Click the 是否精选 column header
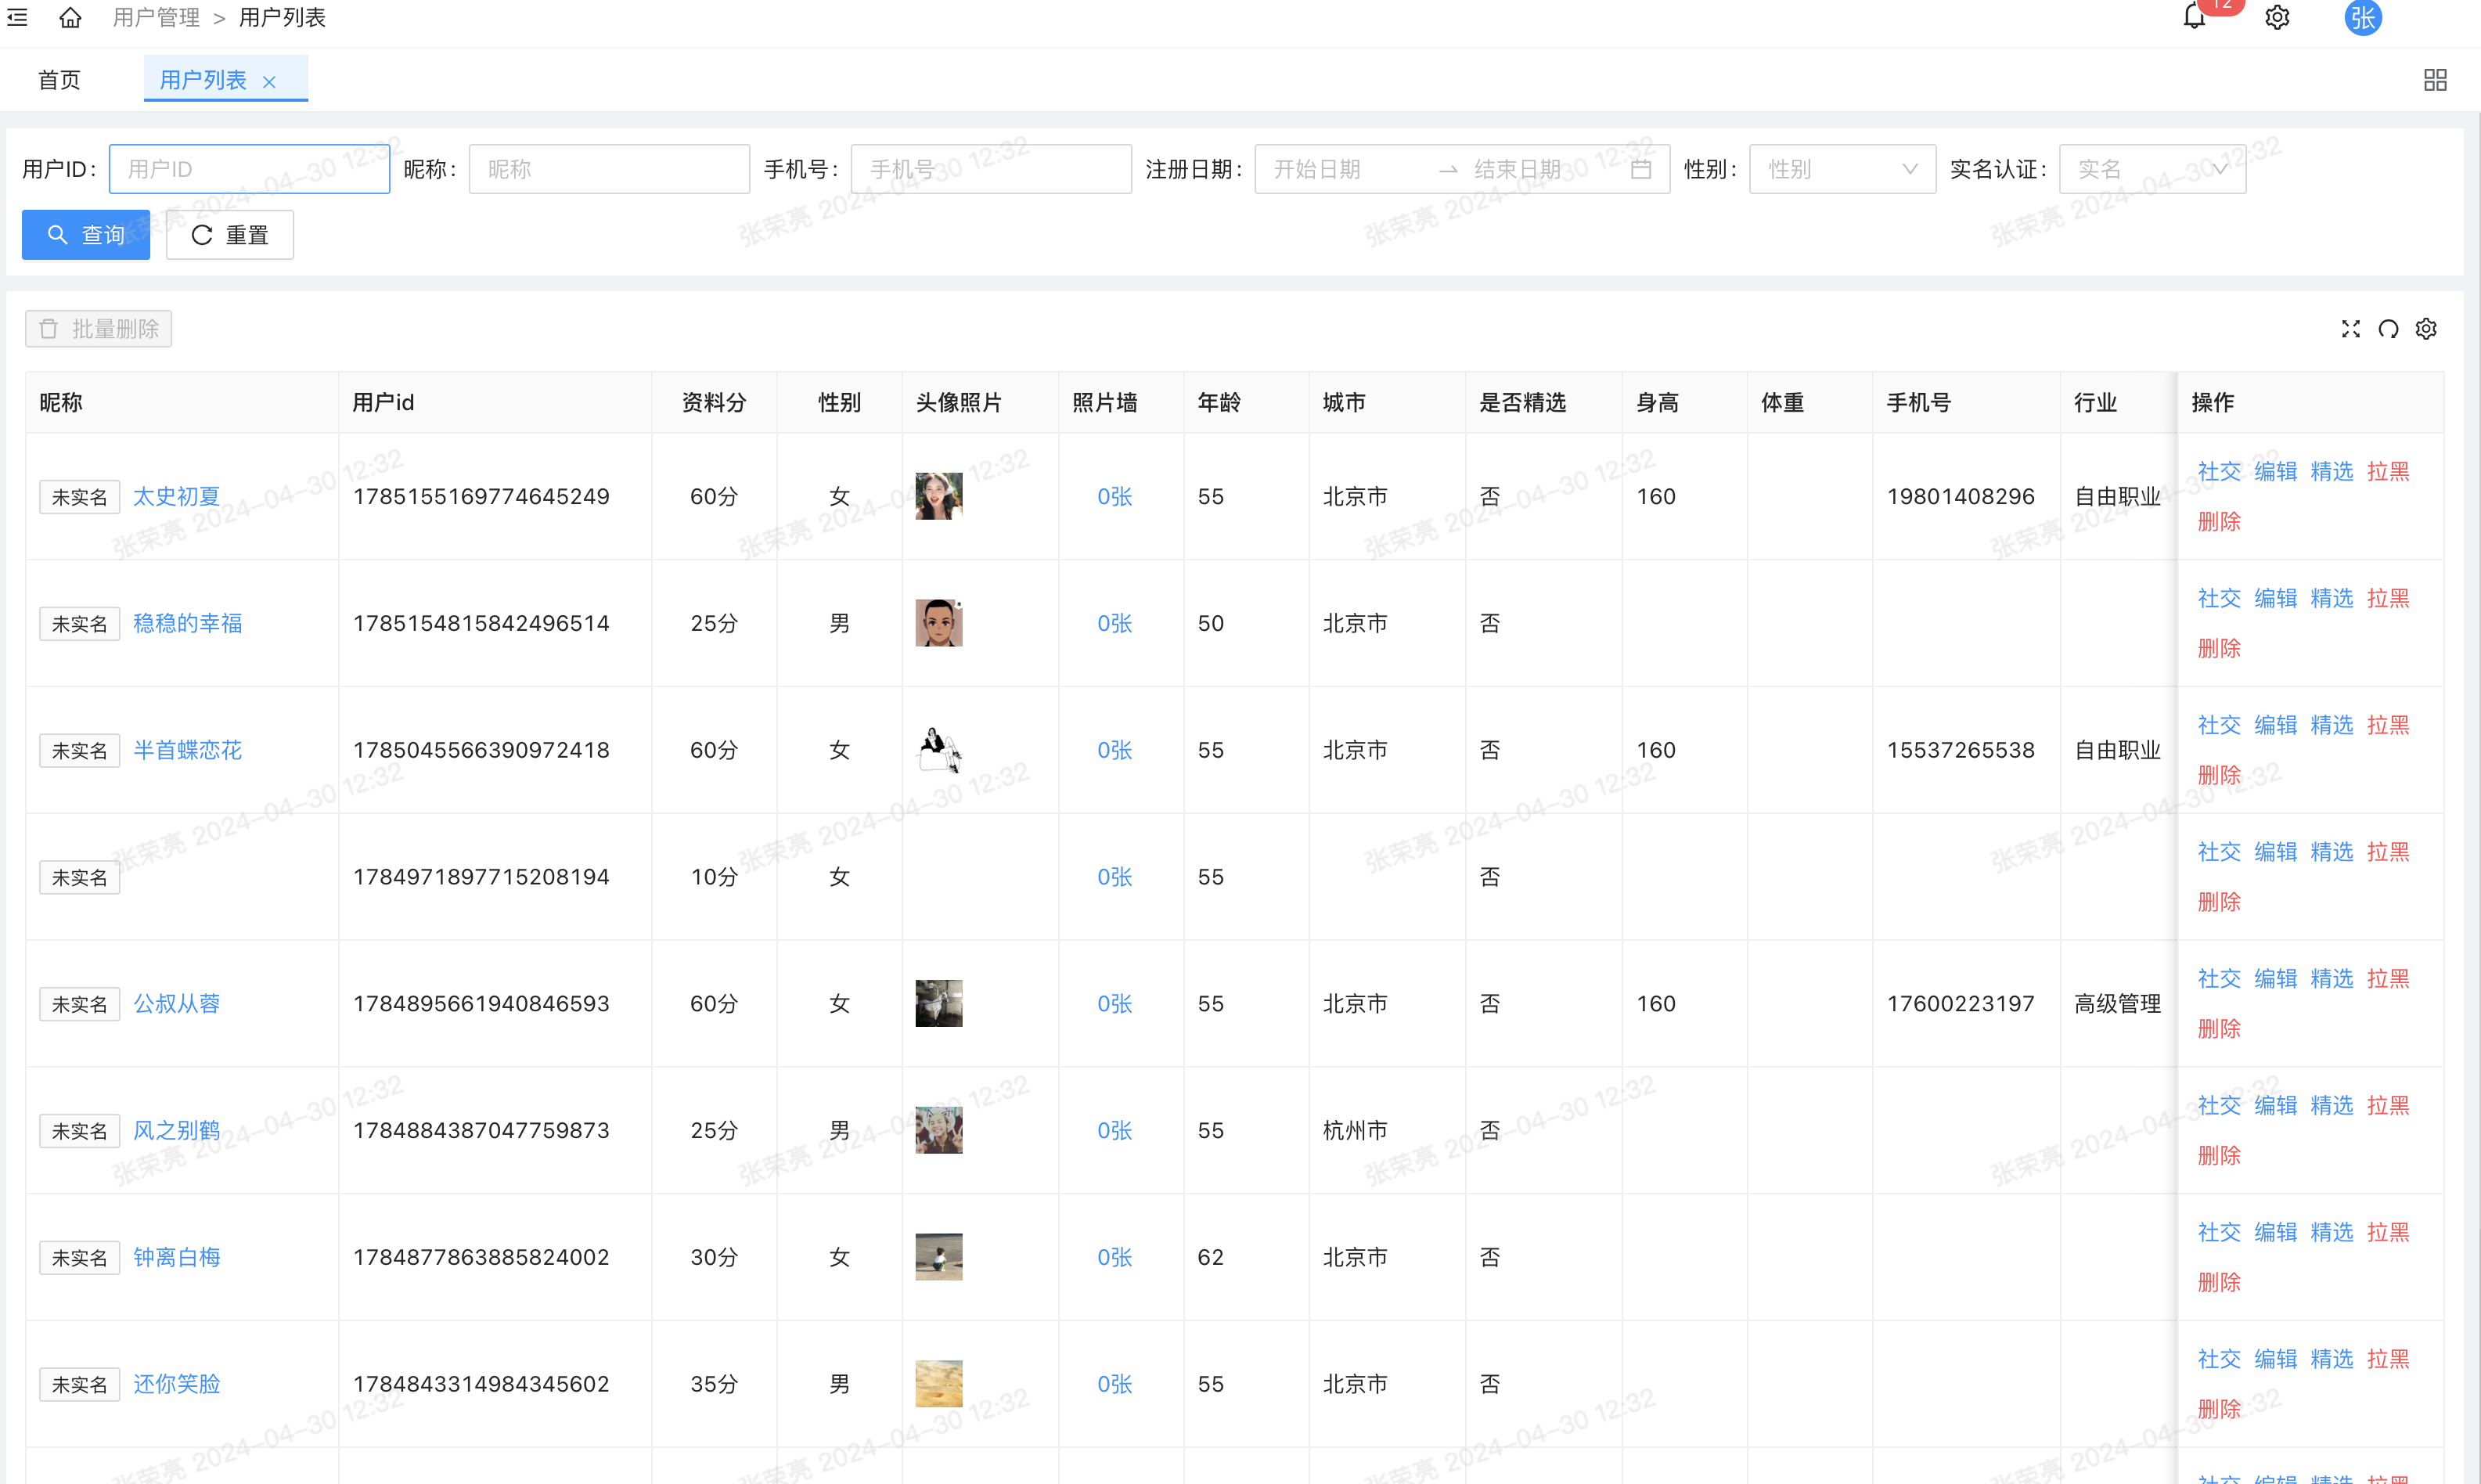 [1523, 402]
